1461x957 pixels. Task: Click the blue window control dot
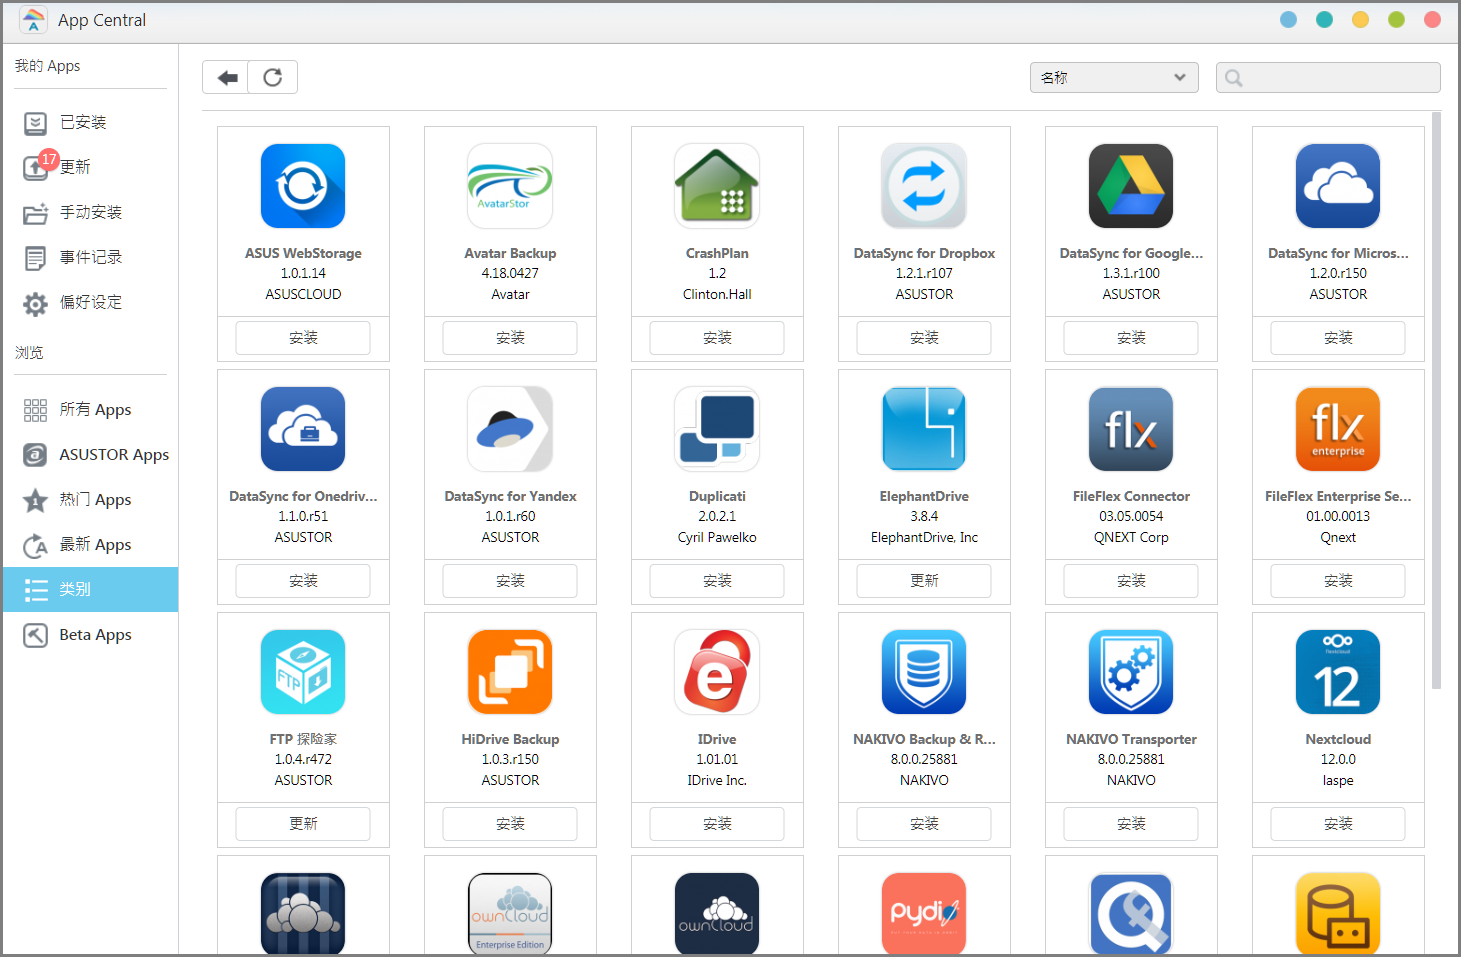(1288, 20)
